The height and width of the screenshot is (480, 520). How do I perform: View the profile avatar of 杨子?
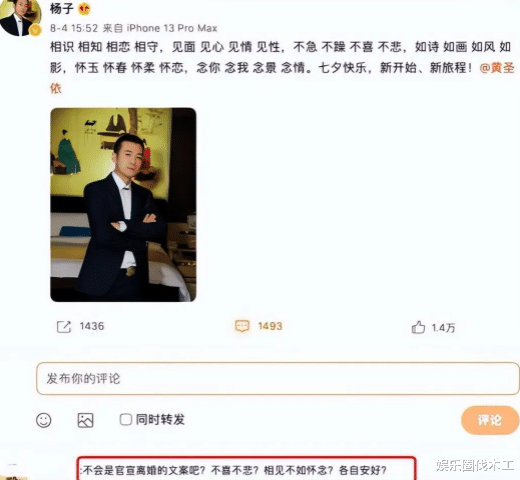(20, 17)
